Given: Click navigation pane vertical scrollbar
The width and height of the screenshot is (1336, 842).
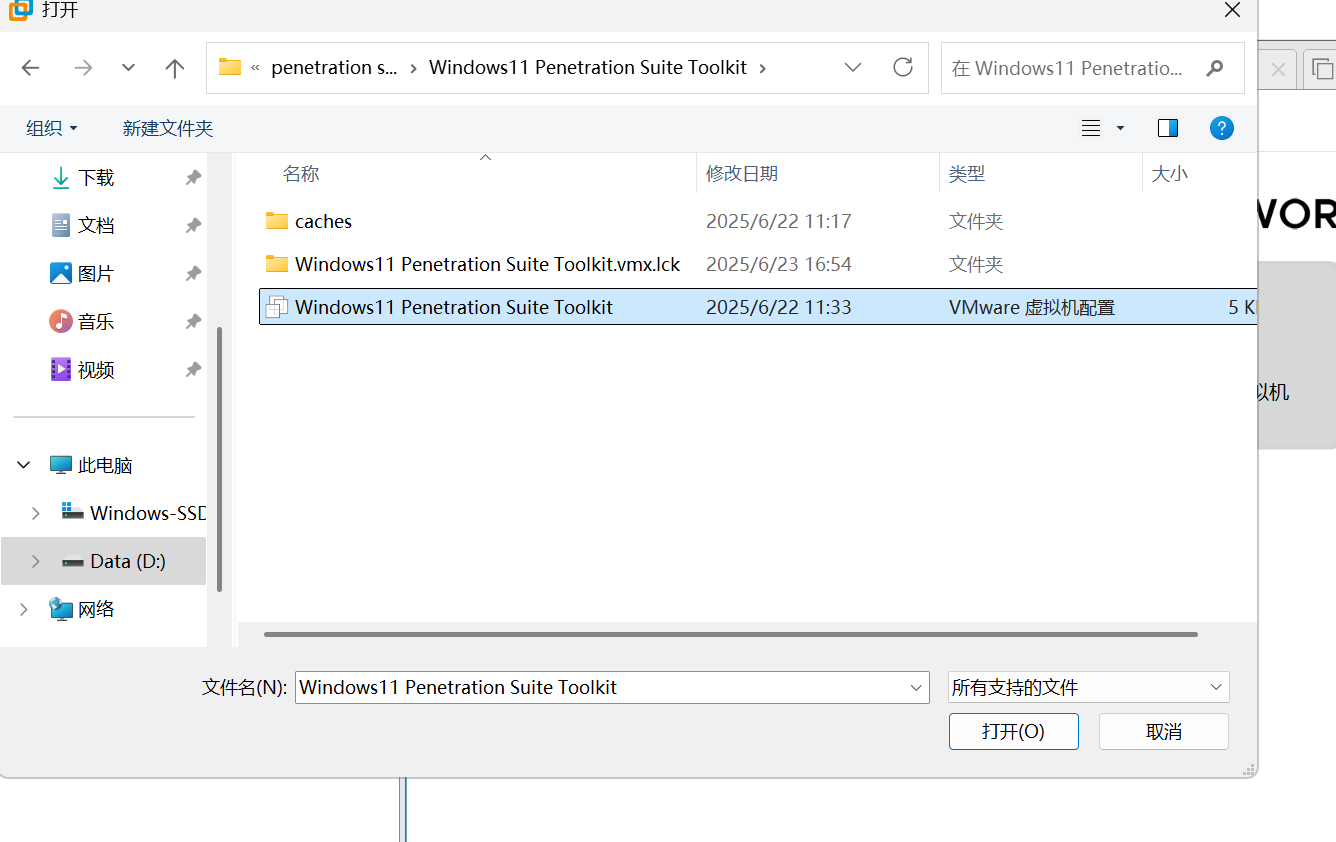Looking at the screenshot, I should 220,459.
